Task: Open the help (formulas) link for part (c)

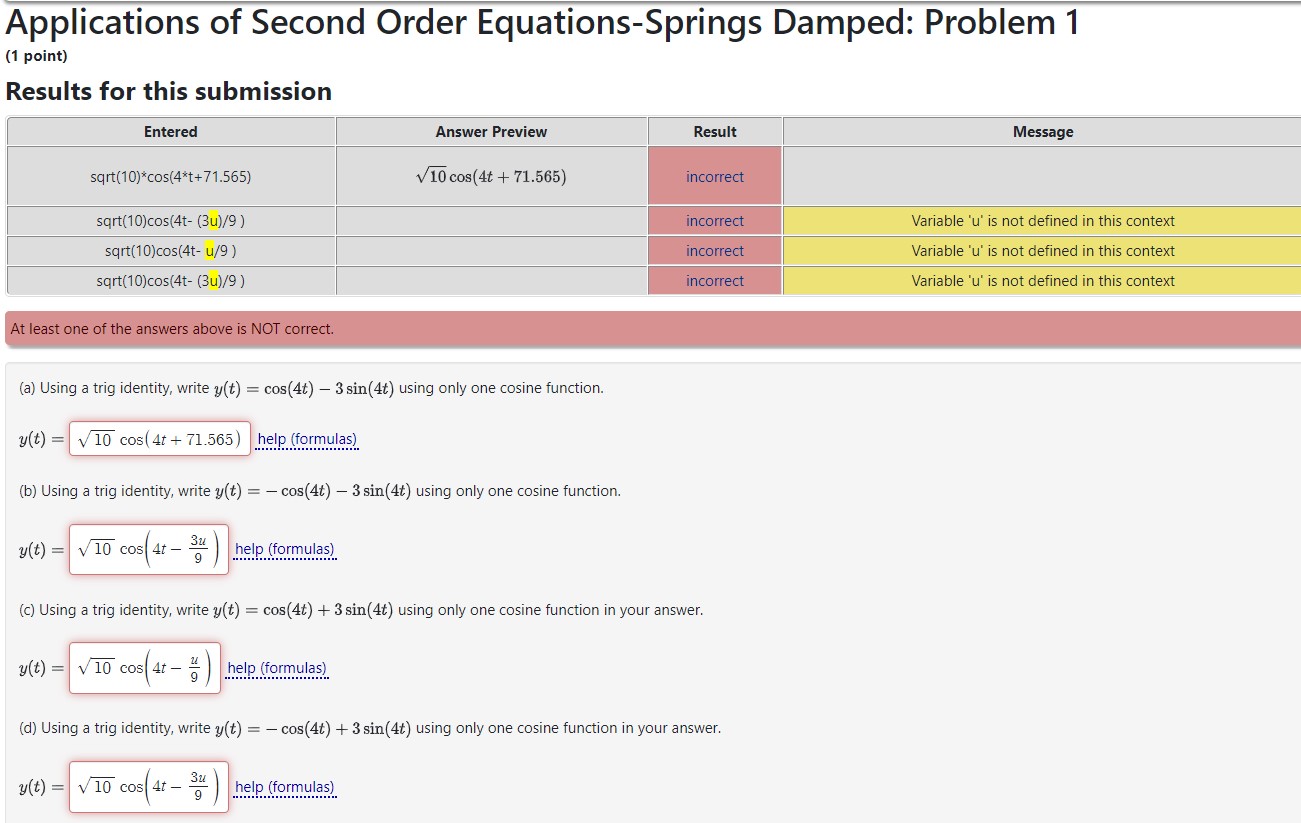Action: click(x=278, y=667)
